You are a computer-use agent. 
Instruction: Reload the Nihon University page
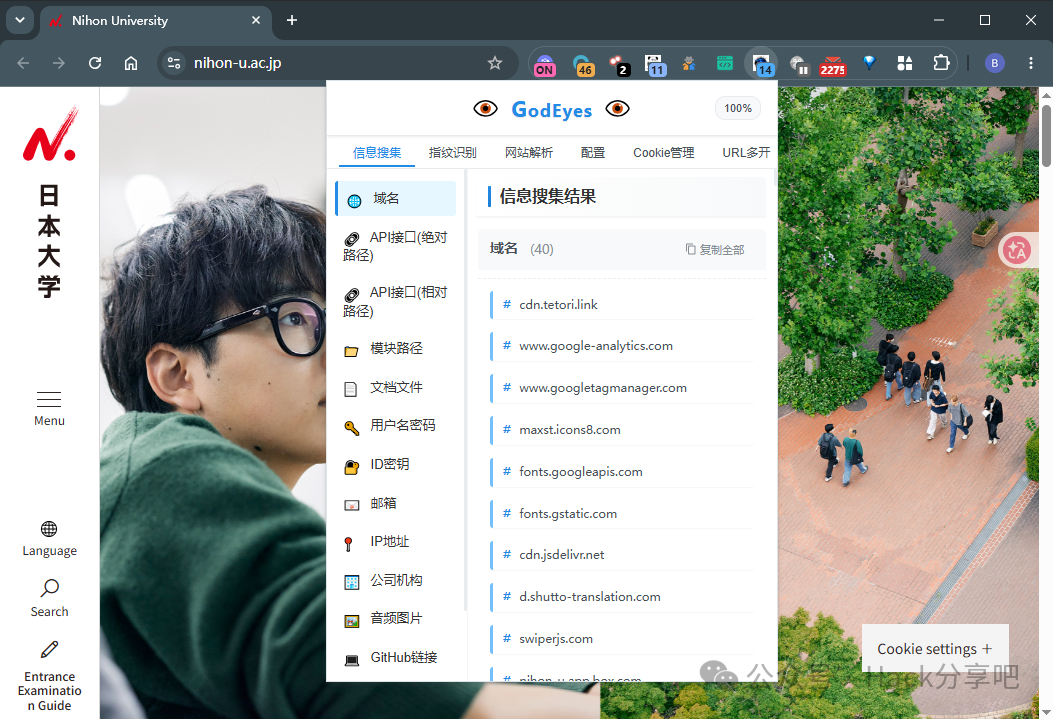tap(95, 63)
